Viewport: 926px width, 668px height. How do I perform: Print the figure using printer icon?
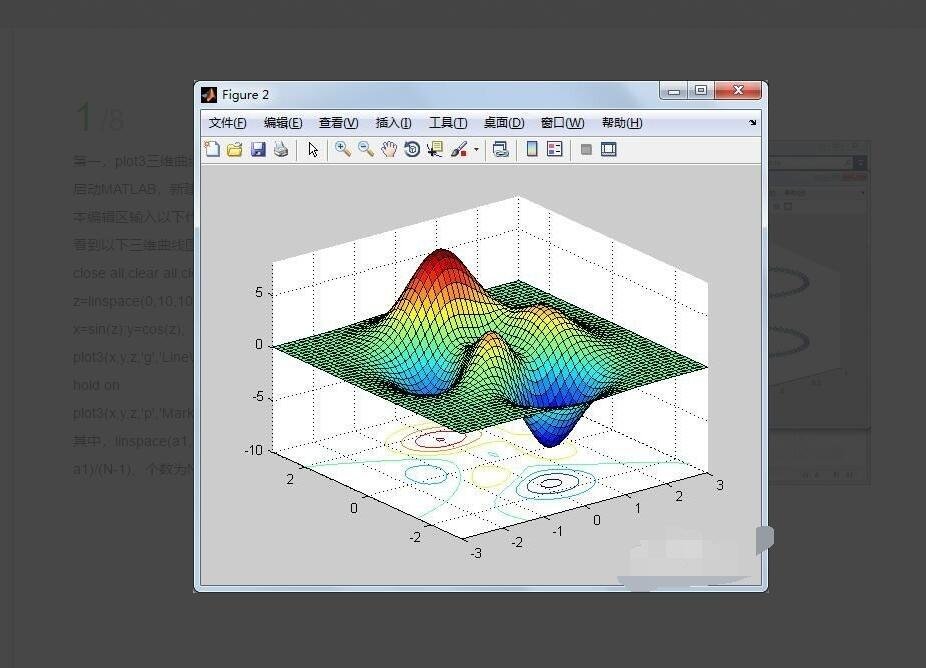[x=281, y=149]
